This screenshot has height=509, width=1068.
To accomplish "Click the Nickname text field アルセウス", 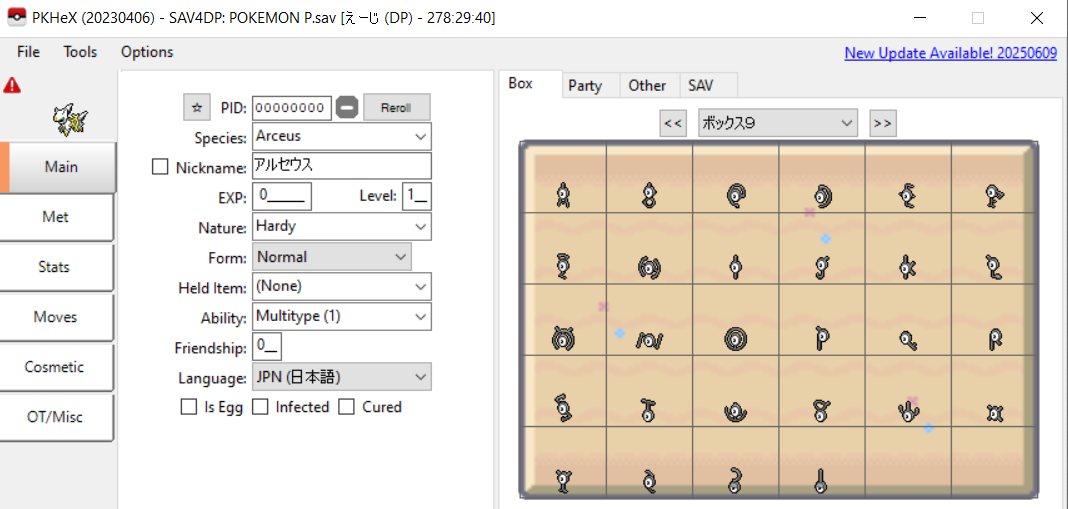I will pyautogui.click(x=342, y=166).
